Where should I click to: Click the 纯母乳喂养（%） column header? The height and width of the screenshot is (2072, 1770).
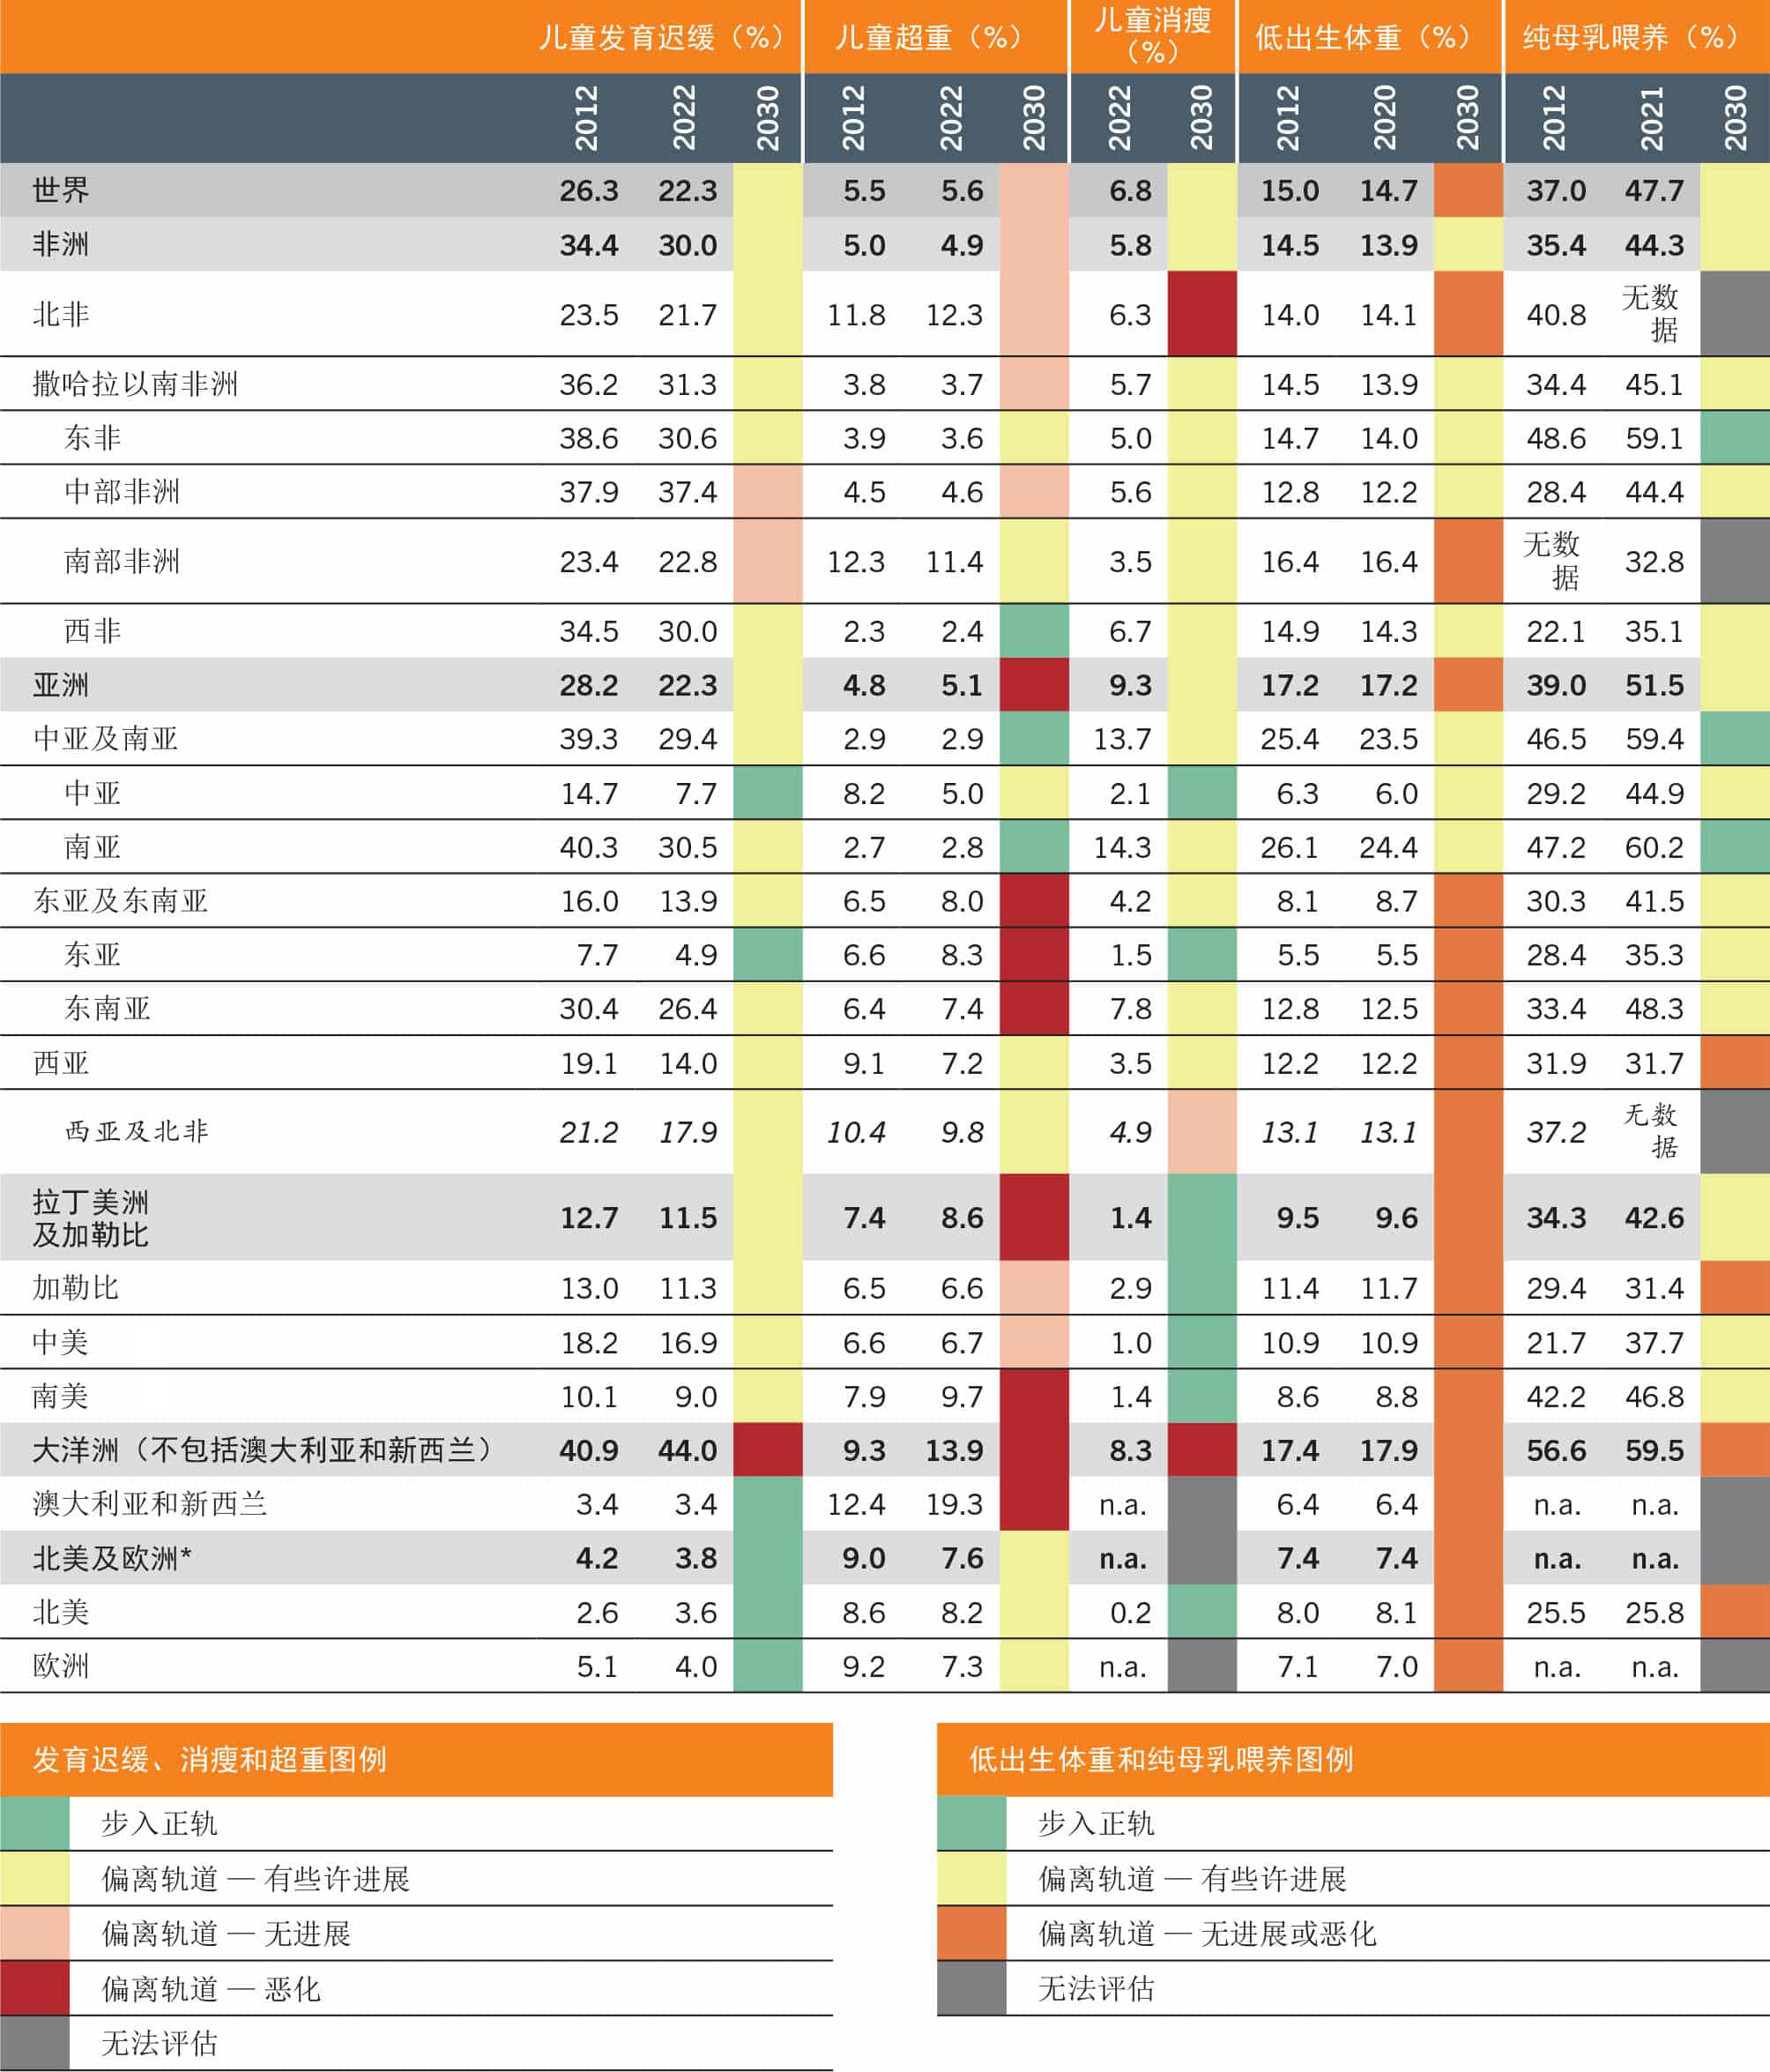[1631, 37]
